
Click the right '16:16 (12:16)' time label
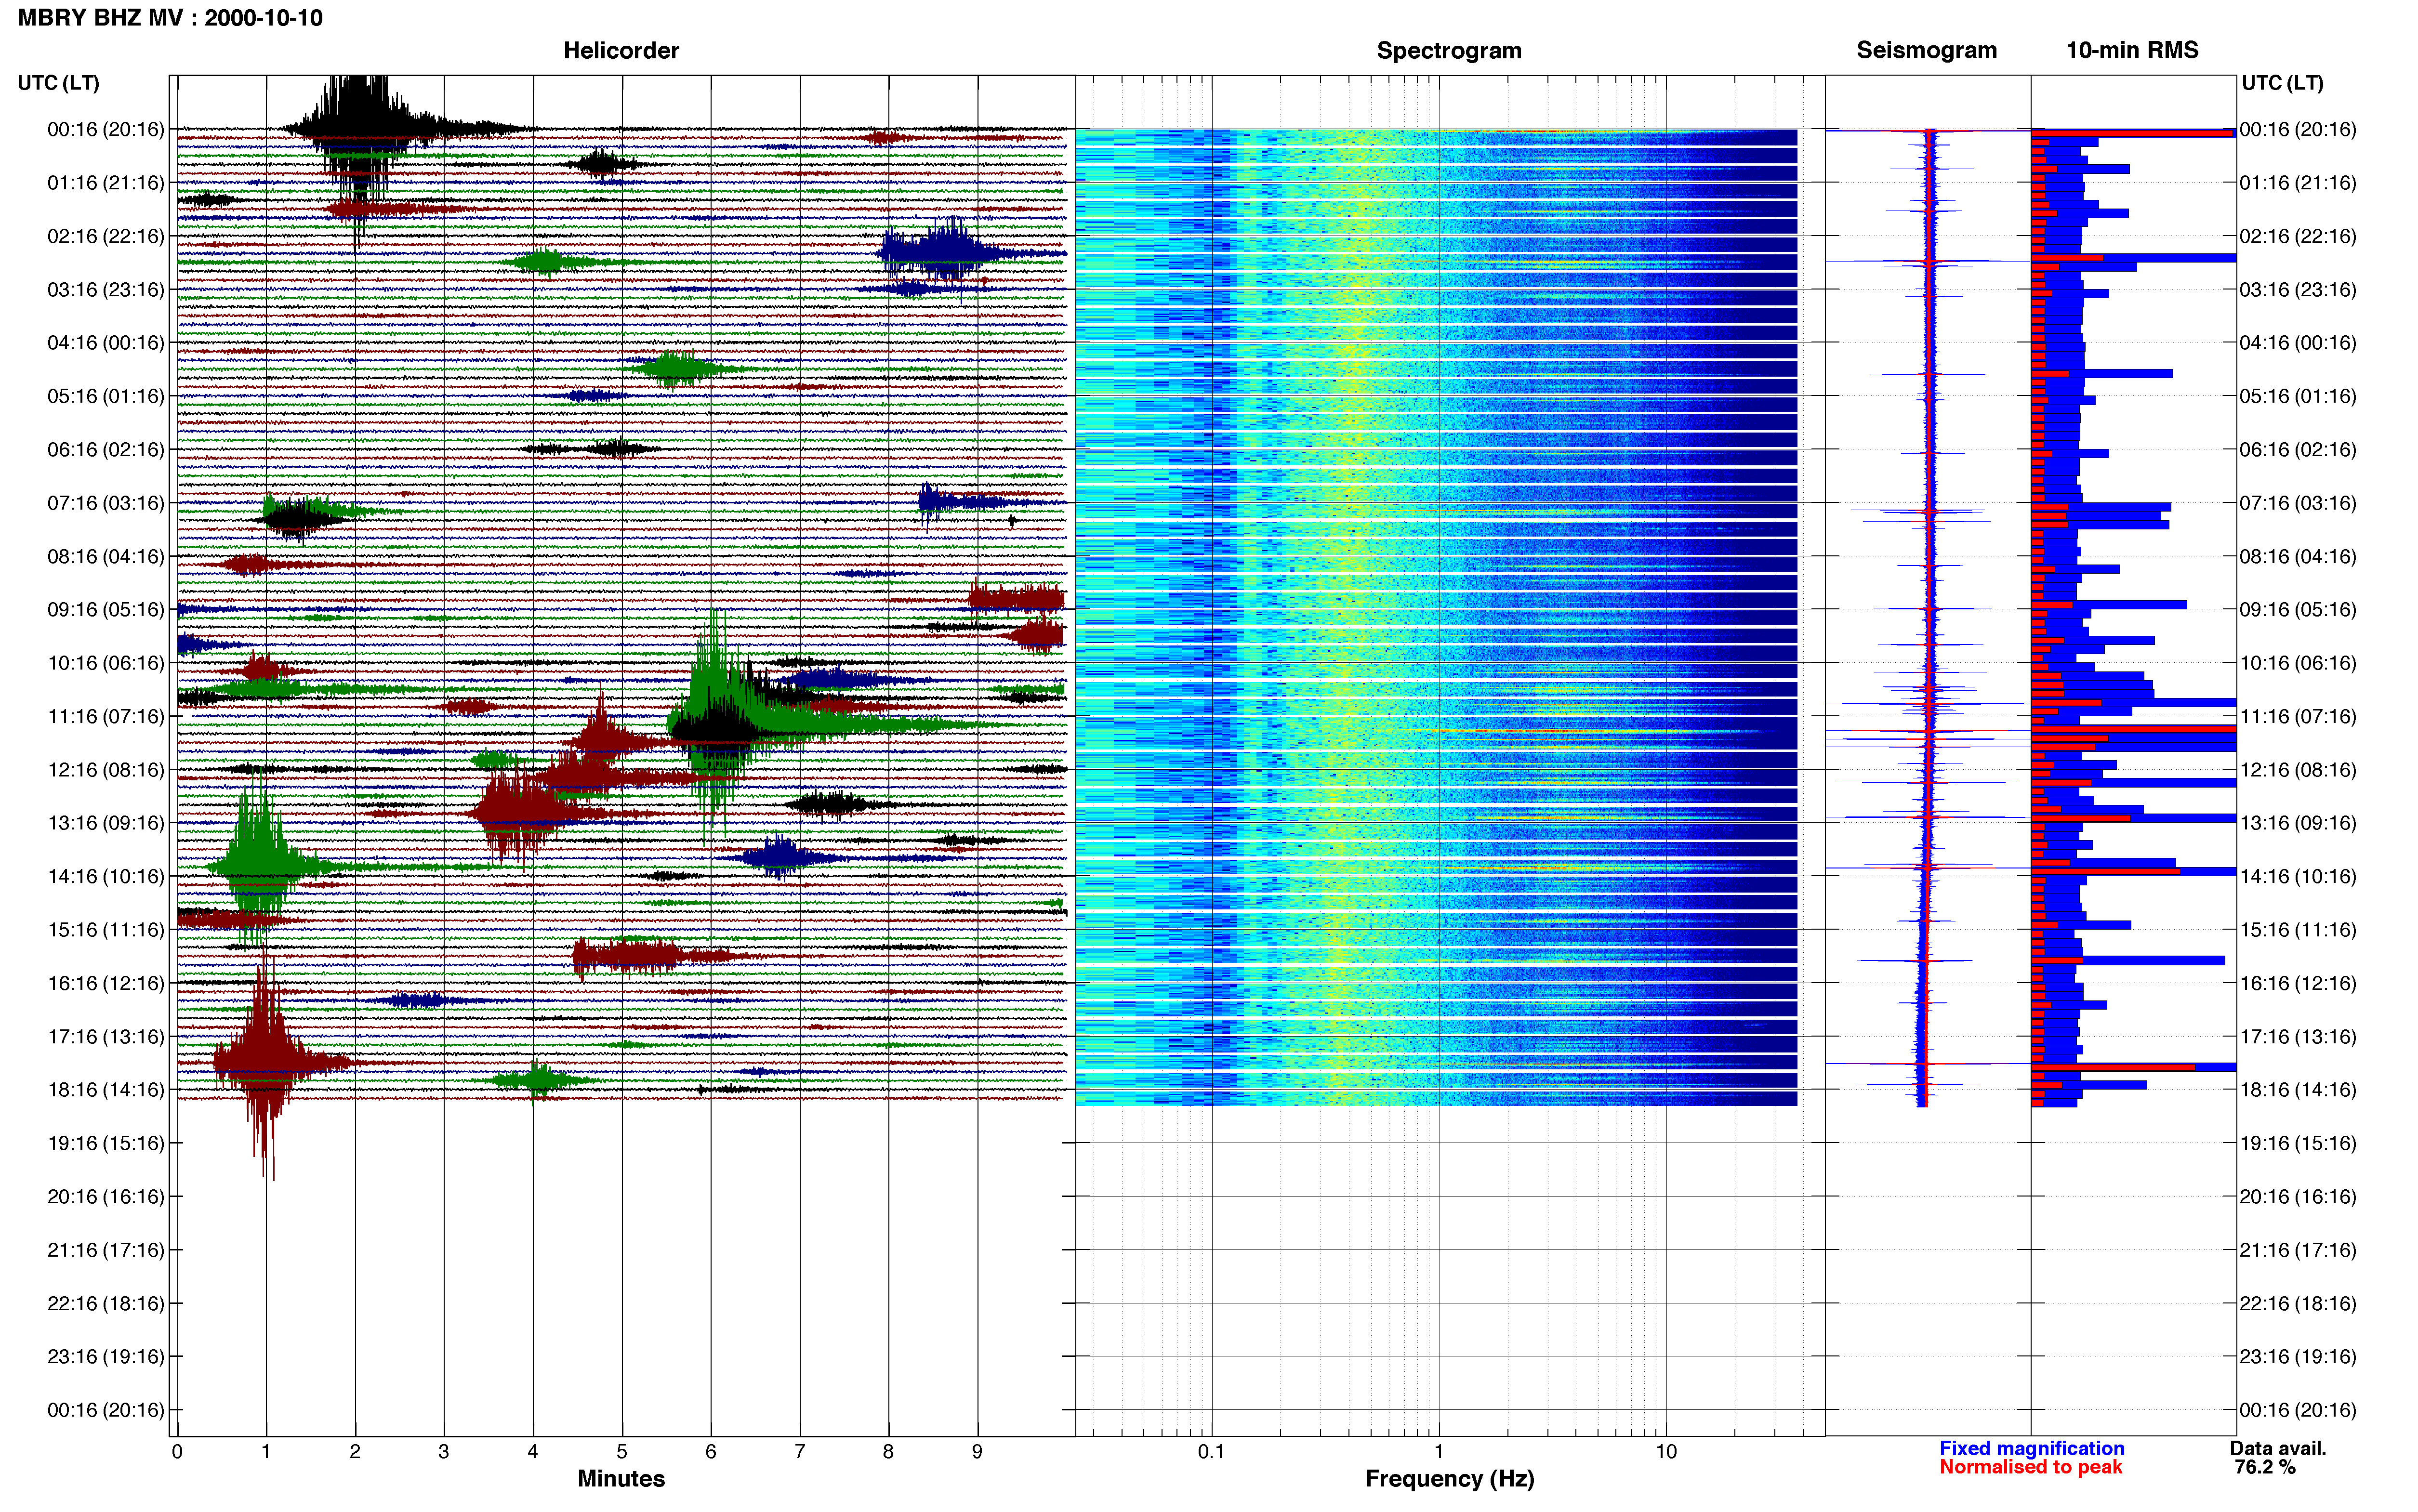tap(2298, 983)
